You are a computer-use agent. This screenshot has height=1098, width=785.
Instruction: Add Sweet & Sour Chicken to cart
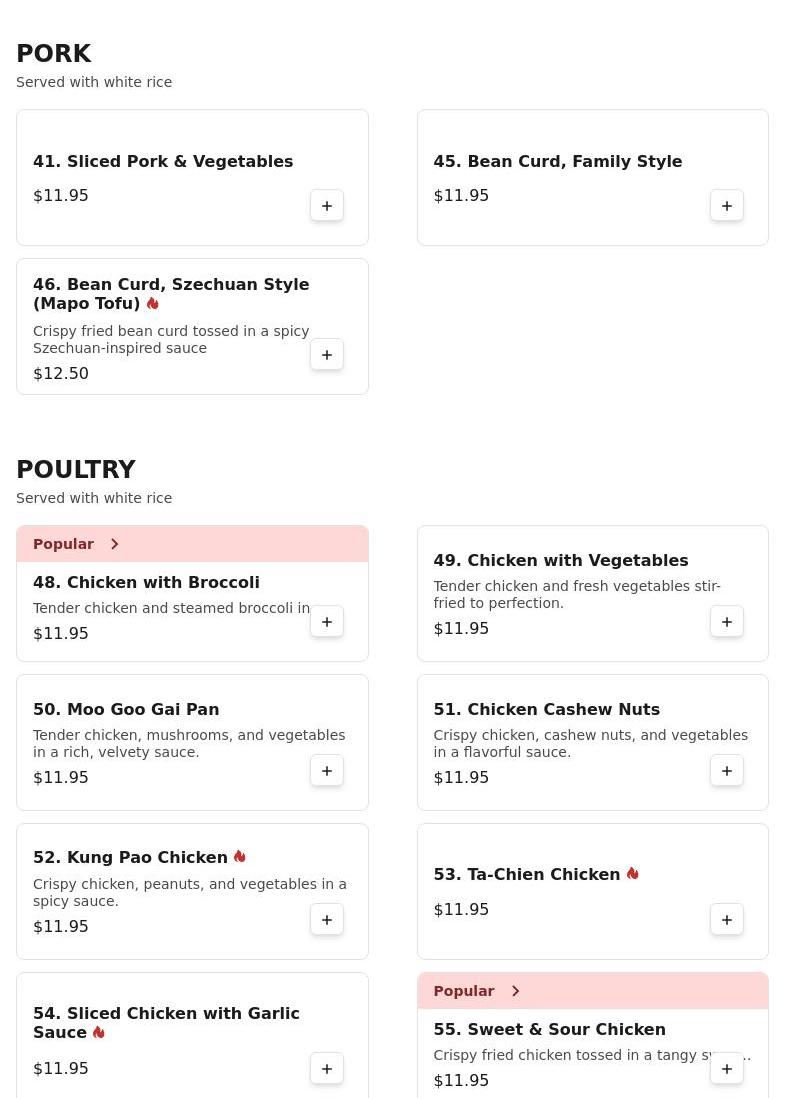(x=727, y=1069)
